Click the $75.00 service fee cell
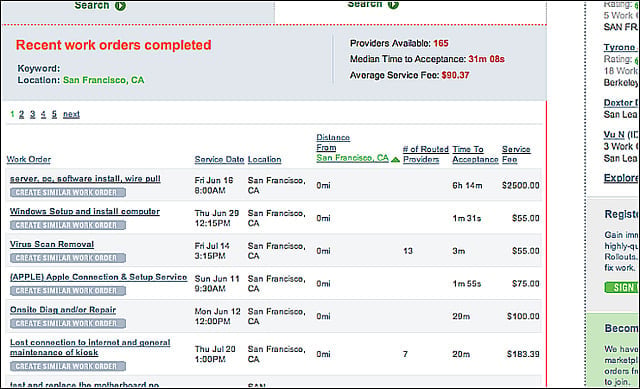The image size is (640, 389). coord(526,283)
